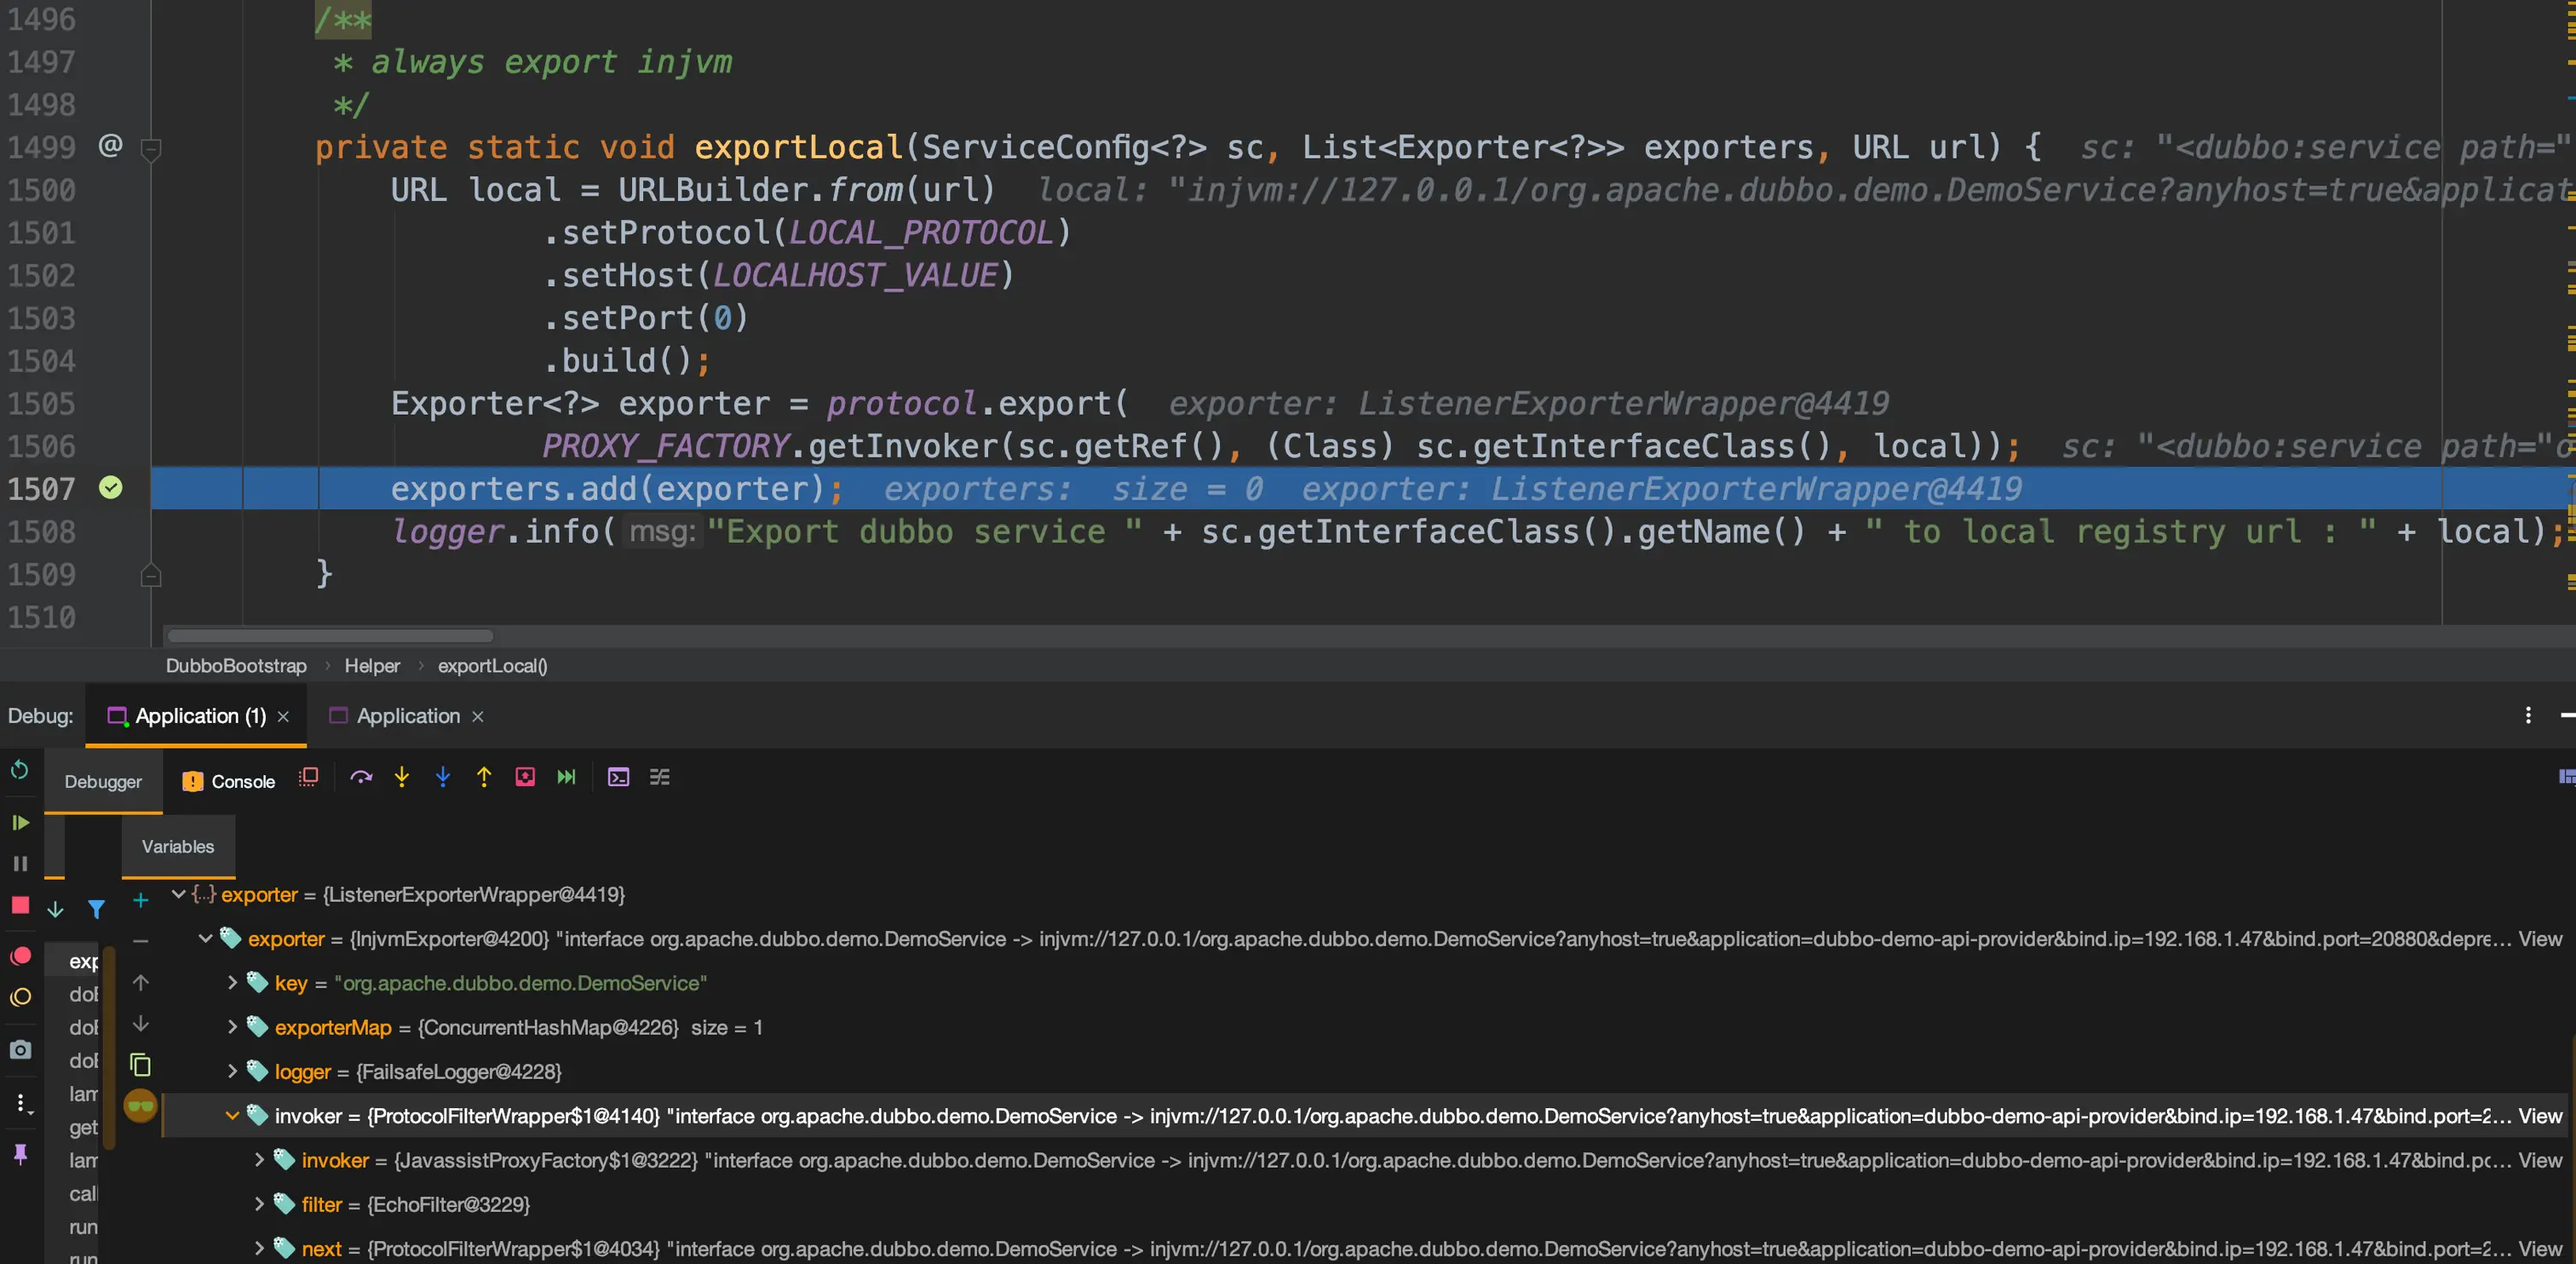The width and height of the screenshot is (2576, 1264).
Task: Collapse the top-level exporter ListenerExporterWrapper node
Action: coord(178,894)
